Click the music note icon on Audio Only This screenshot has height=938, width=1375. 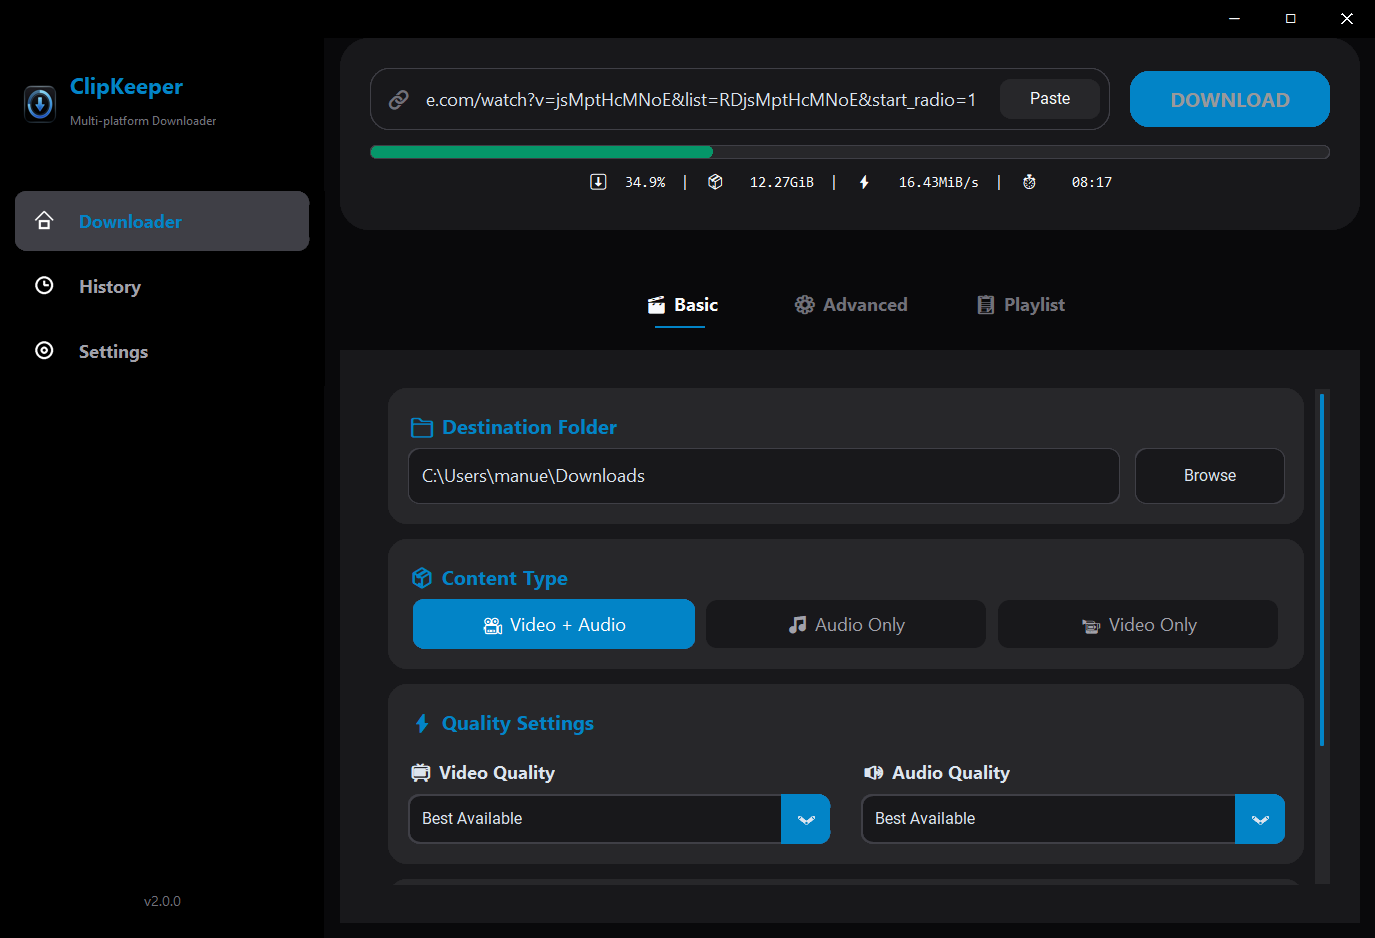coord(797,625)
